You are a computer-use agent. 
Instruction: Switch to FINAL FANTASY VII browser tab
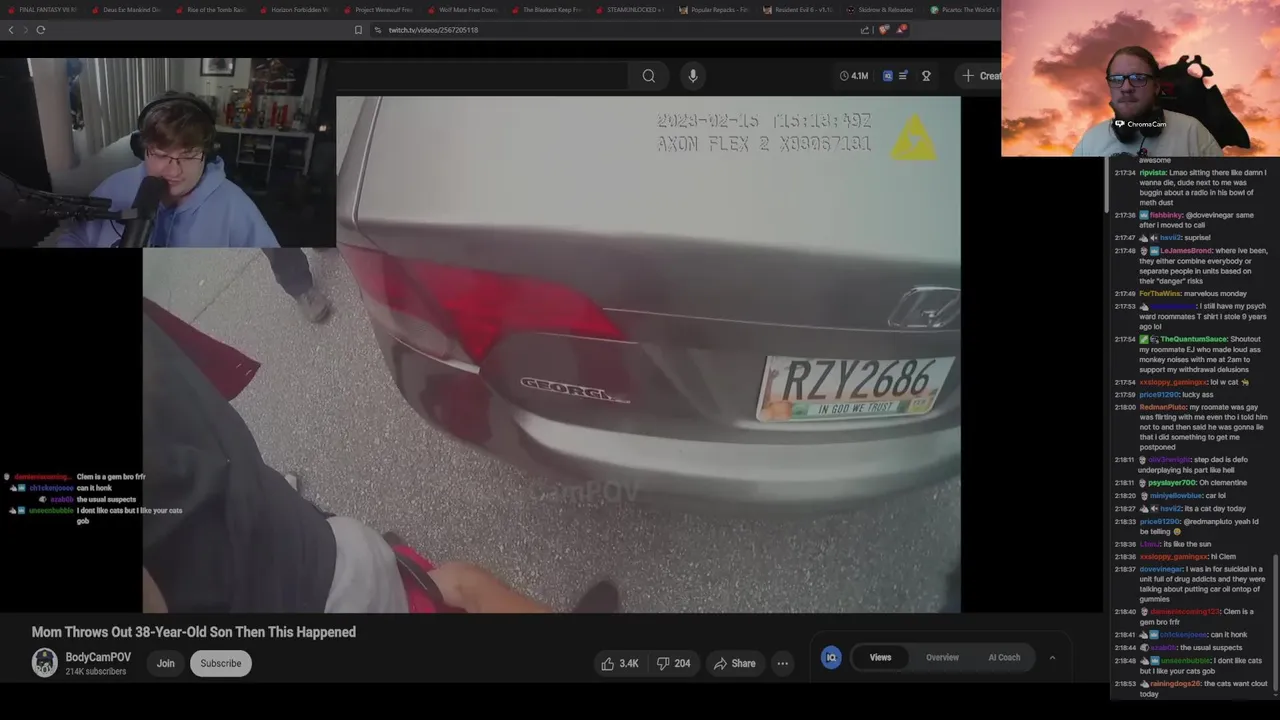point(42,10)
